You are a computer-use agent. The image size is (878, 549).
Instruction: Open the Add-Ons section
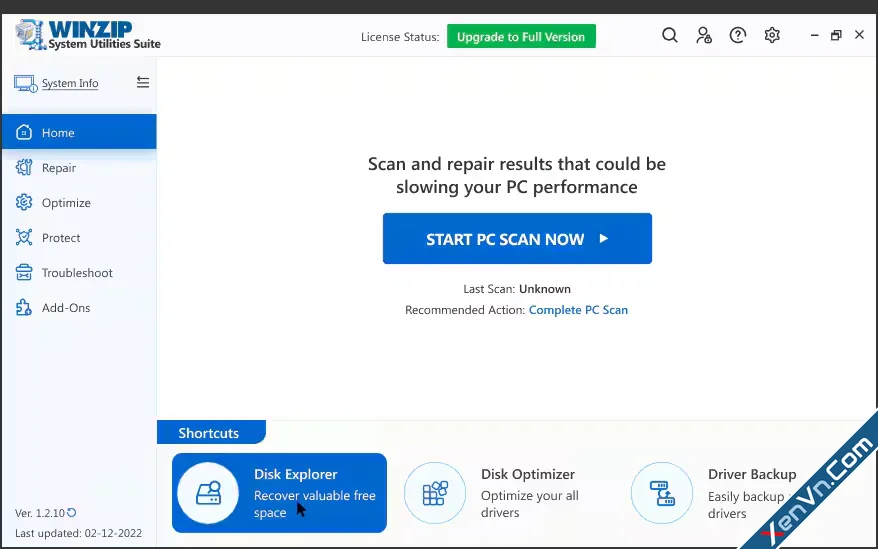[x=79, y=308]
